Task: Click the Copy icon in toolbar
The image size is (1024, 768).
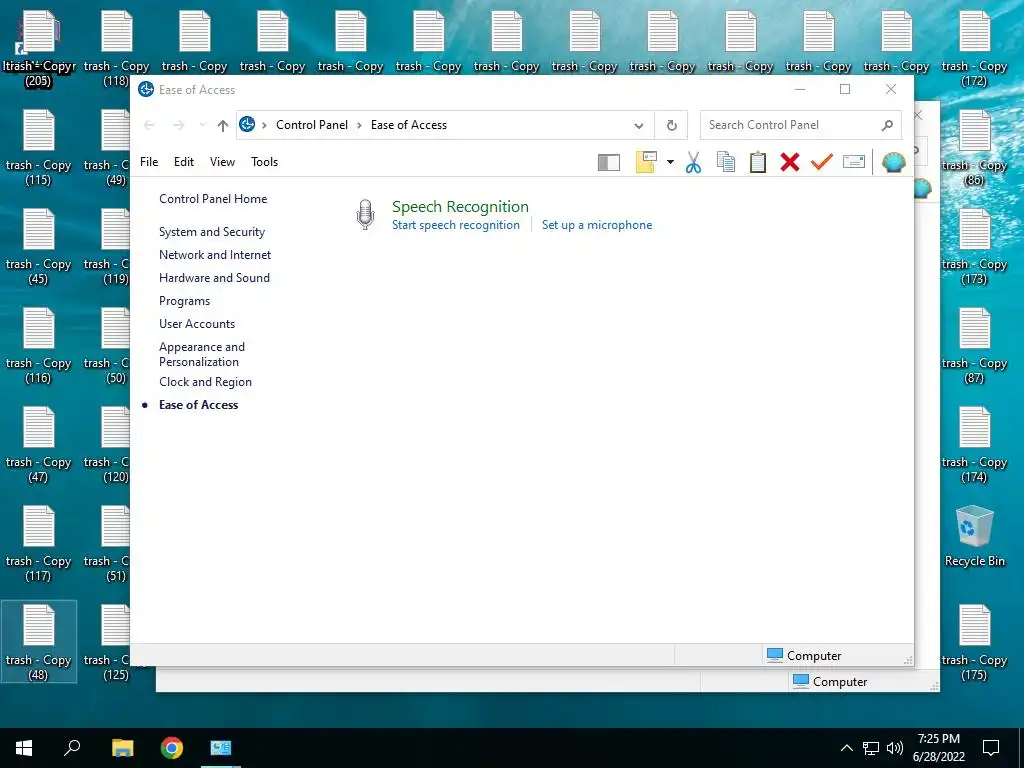Action: (x=726, y=162)
